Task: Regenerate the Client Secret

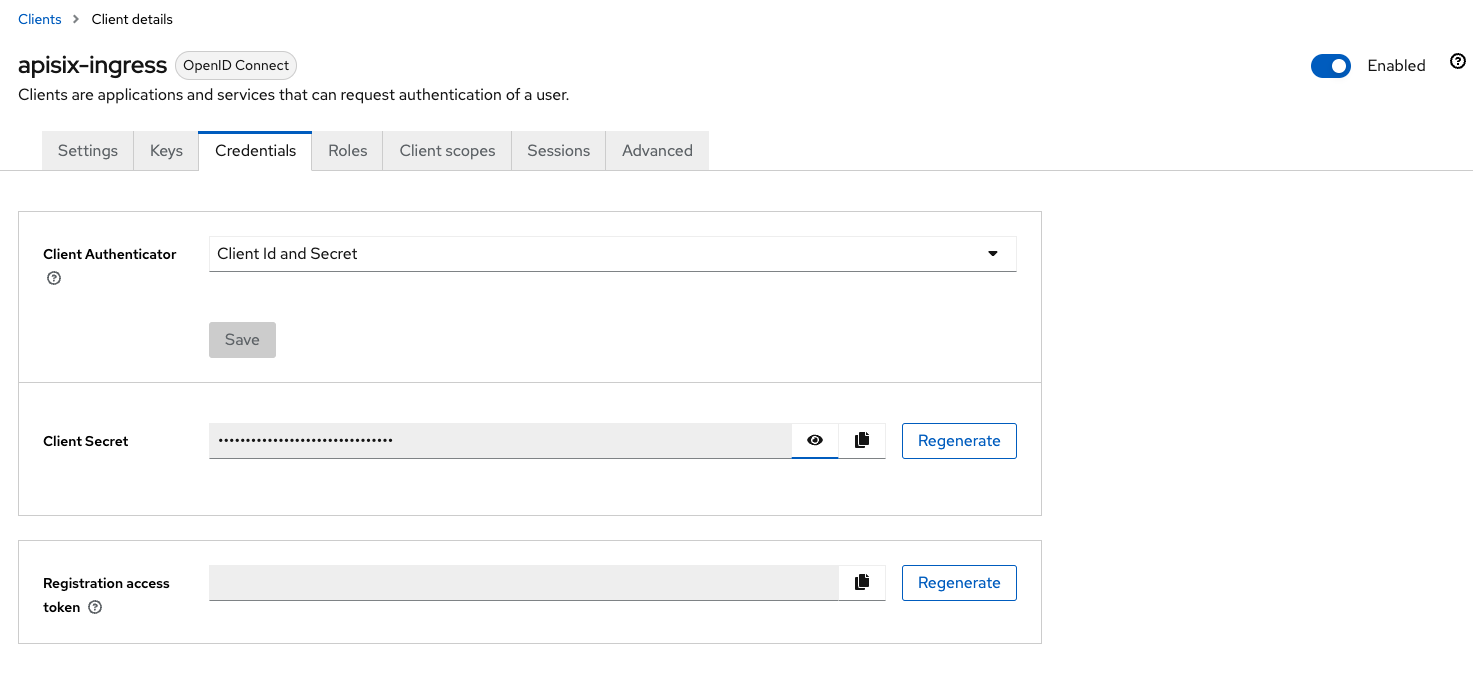Action: [958, 440]
